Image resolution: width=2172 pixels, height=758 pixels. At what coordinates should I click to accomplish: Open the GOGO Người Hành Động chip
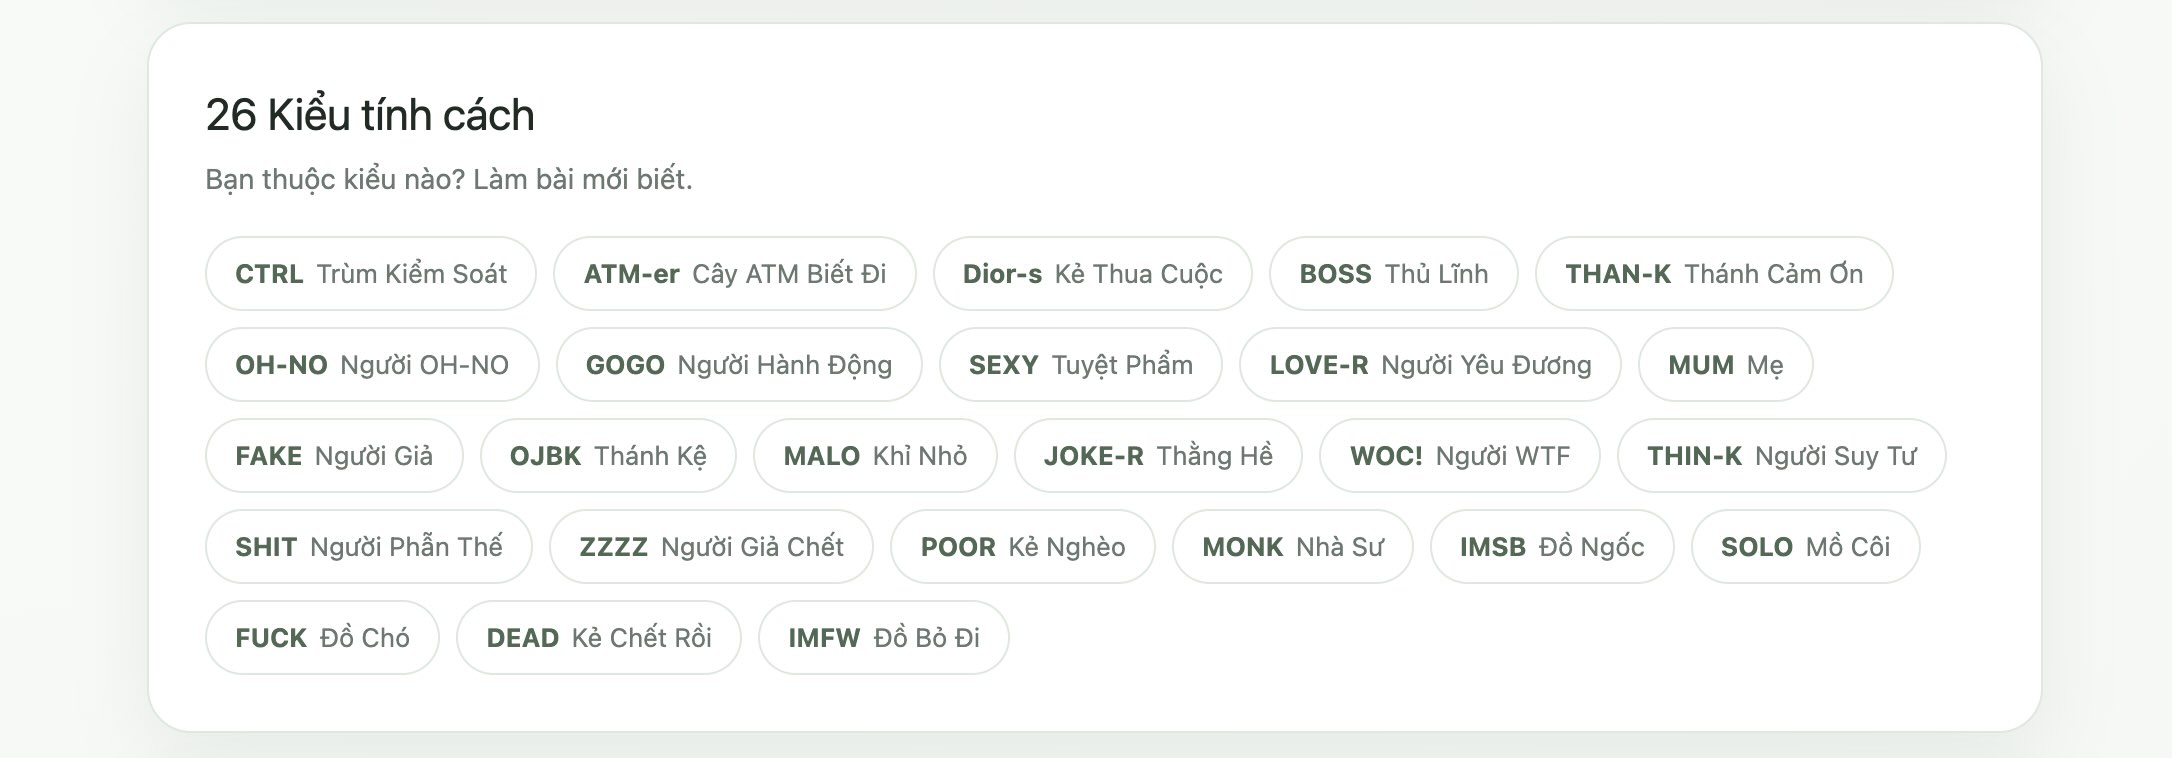click(738, 365)
